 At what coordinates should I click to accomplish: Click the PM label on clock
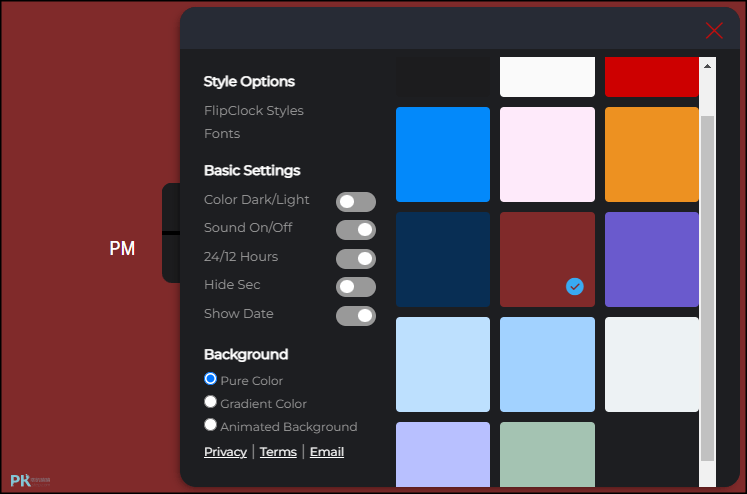[122, 248]
